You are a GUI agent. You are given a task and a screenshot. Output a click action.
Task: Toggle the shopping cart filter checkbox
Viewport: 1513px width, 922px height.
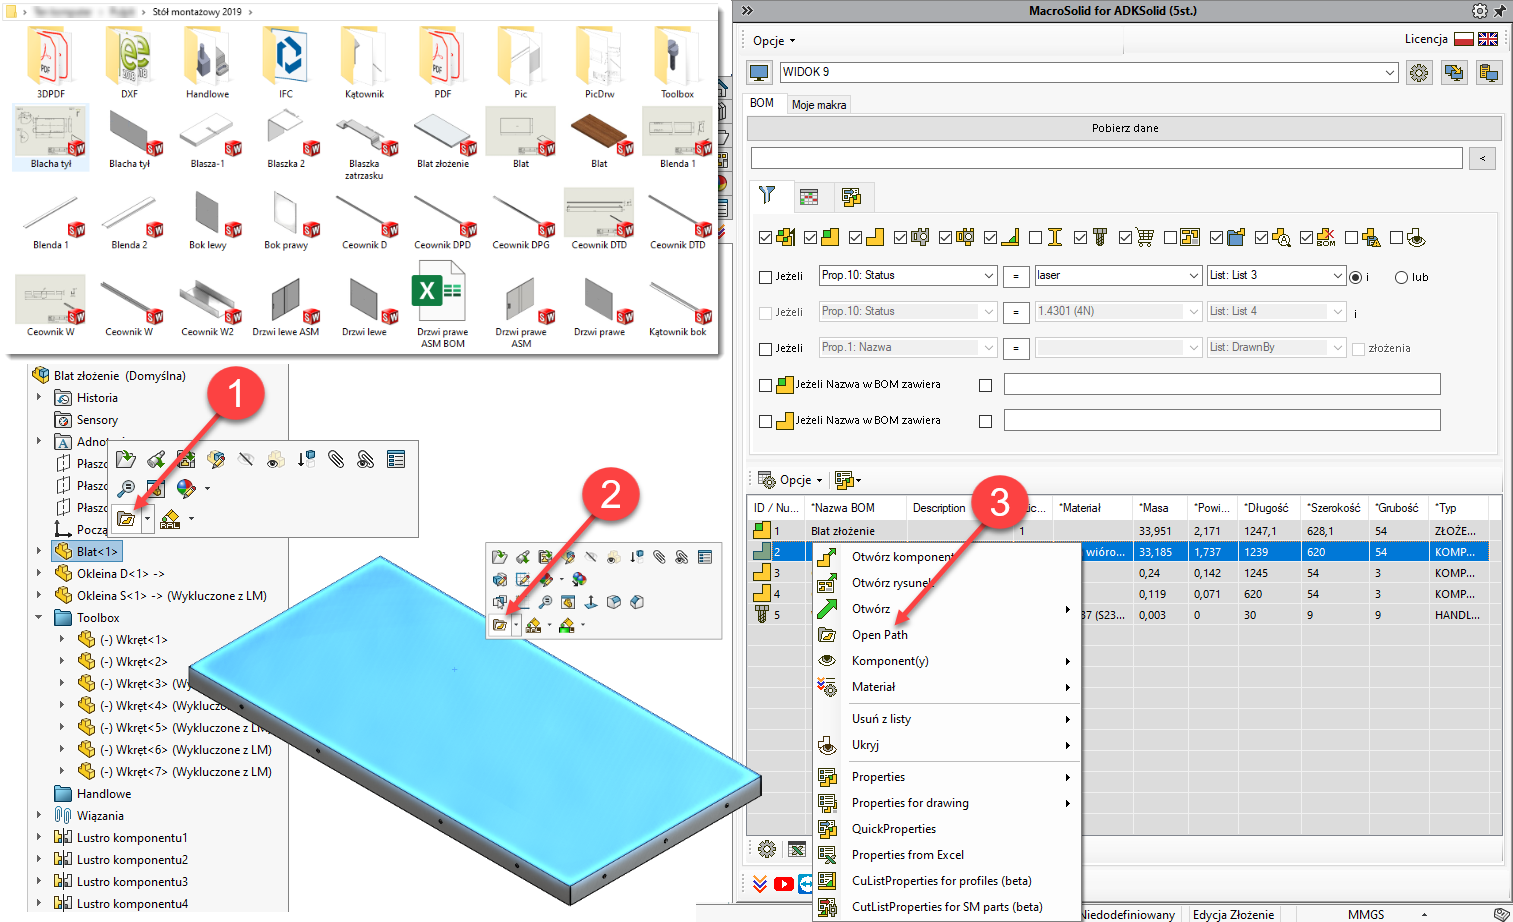1126,238
